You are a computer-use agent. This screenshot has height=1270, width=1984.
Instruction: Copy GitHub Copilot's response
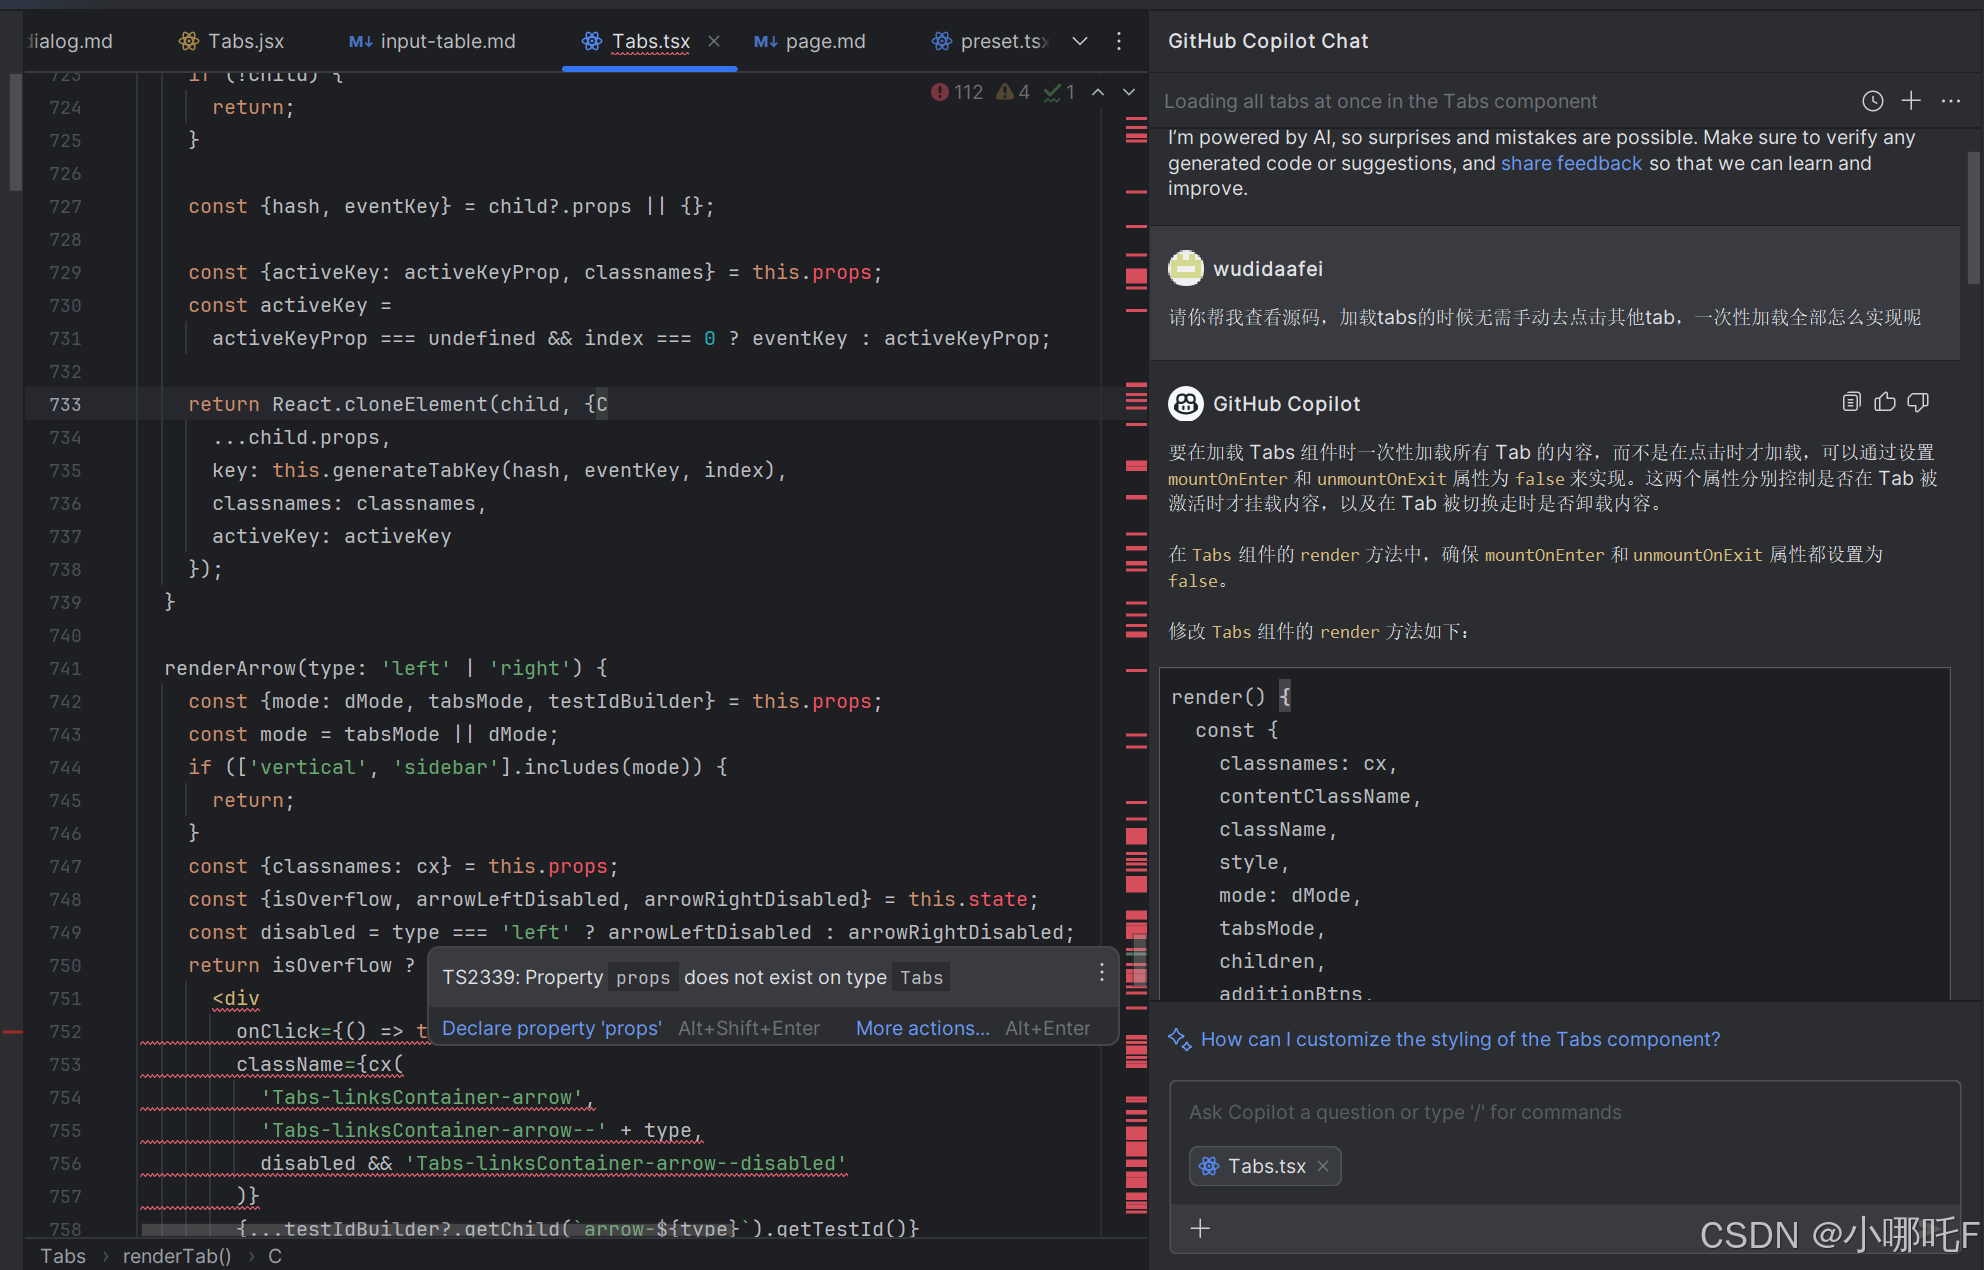click(1850, 401)
